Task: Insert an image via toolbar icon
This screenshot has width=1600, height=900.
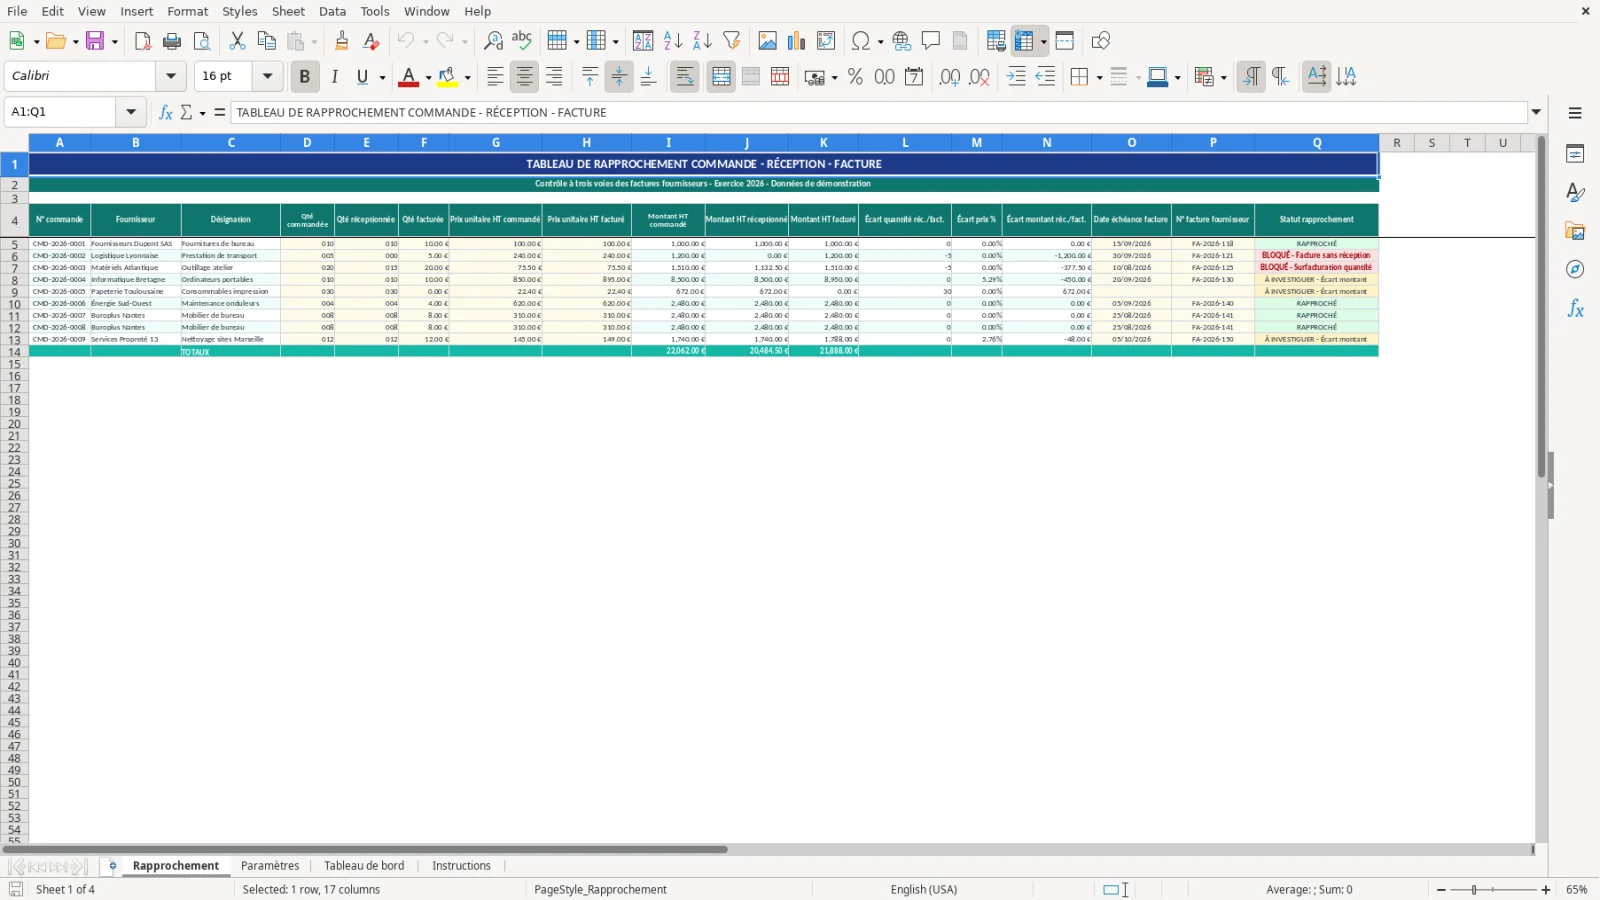Action: click(x=767, y=41)
